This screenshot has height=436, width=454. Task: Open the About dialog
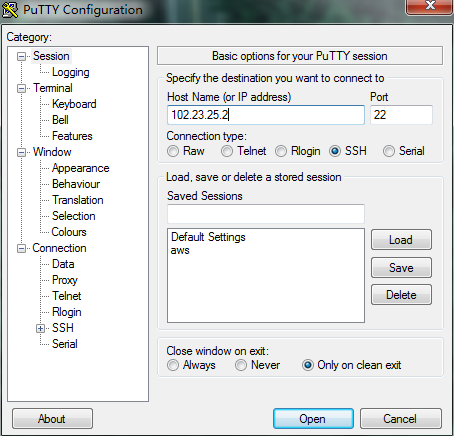point(52,419)
